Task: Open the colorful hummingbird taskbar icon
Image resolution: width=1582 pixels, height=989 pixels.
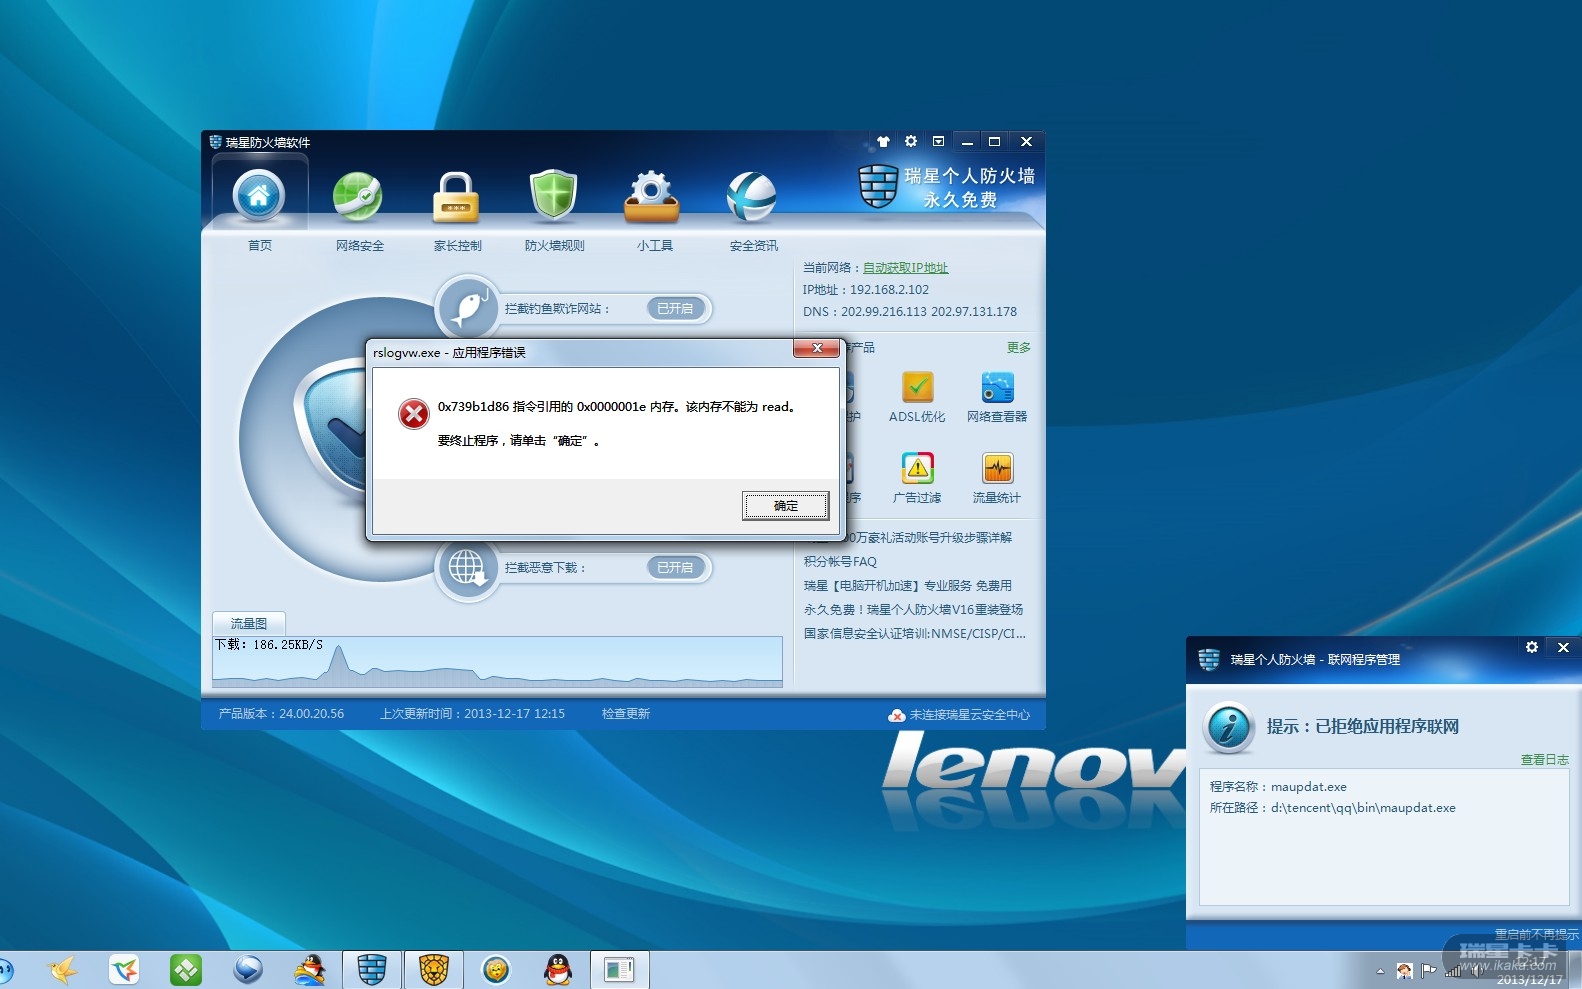Action: coord(124,969)
